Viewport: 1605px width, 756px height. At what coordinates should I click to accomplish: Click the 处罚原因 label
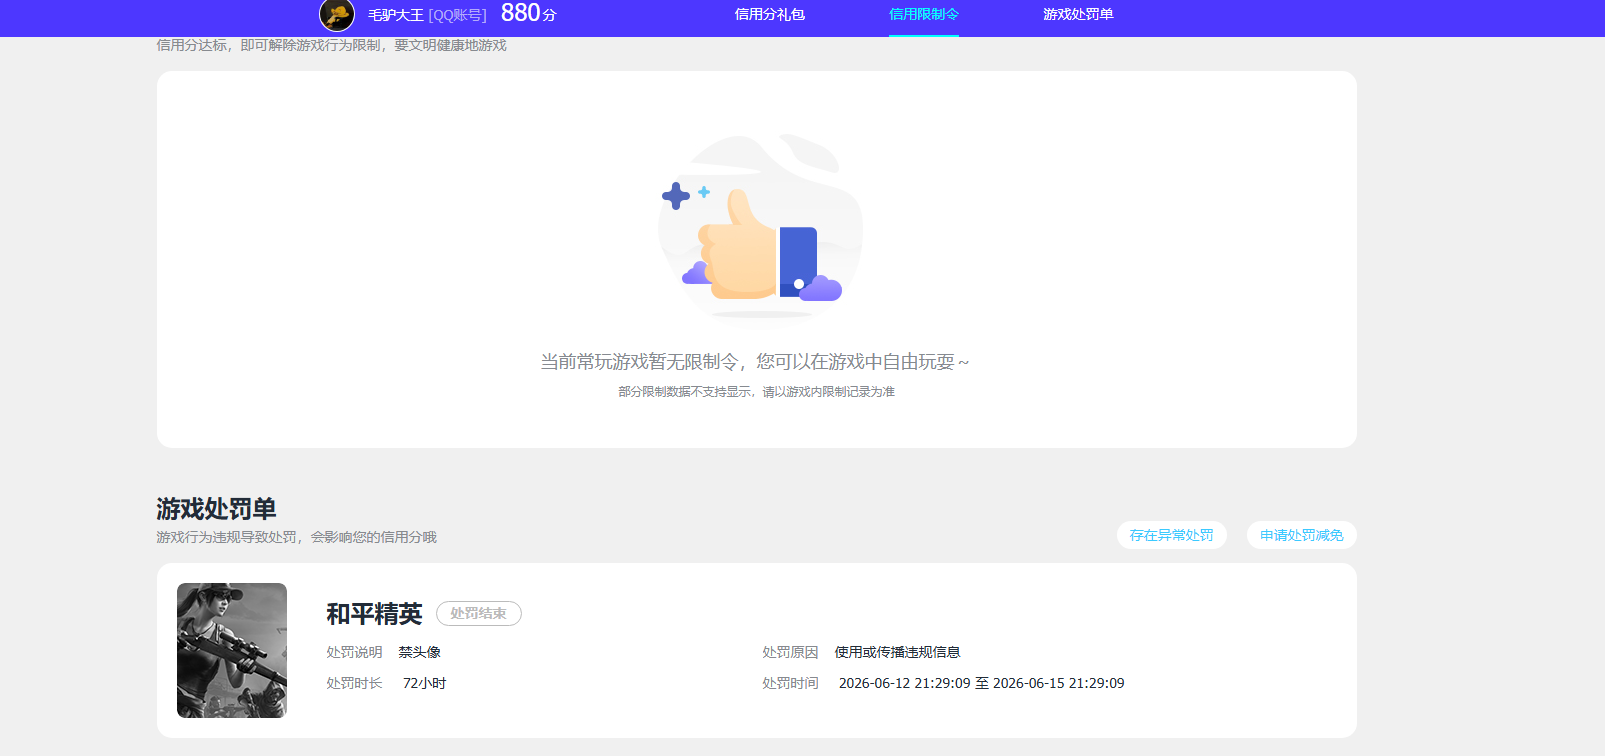[790, 652]
